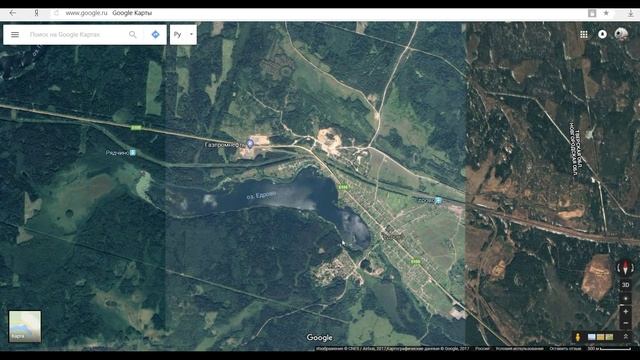Click the Gazpromneft station pin
Viewport: 640px width, 360px height.
[x=250, y=144]
